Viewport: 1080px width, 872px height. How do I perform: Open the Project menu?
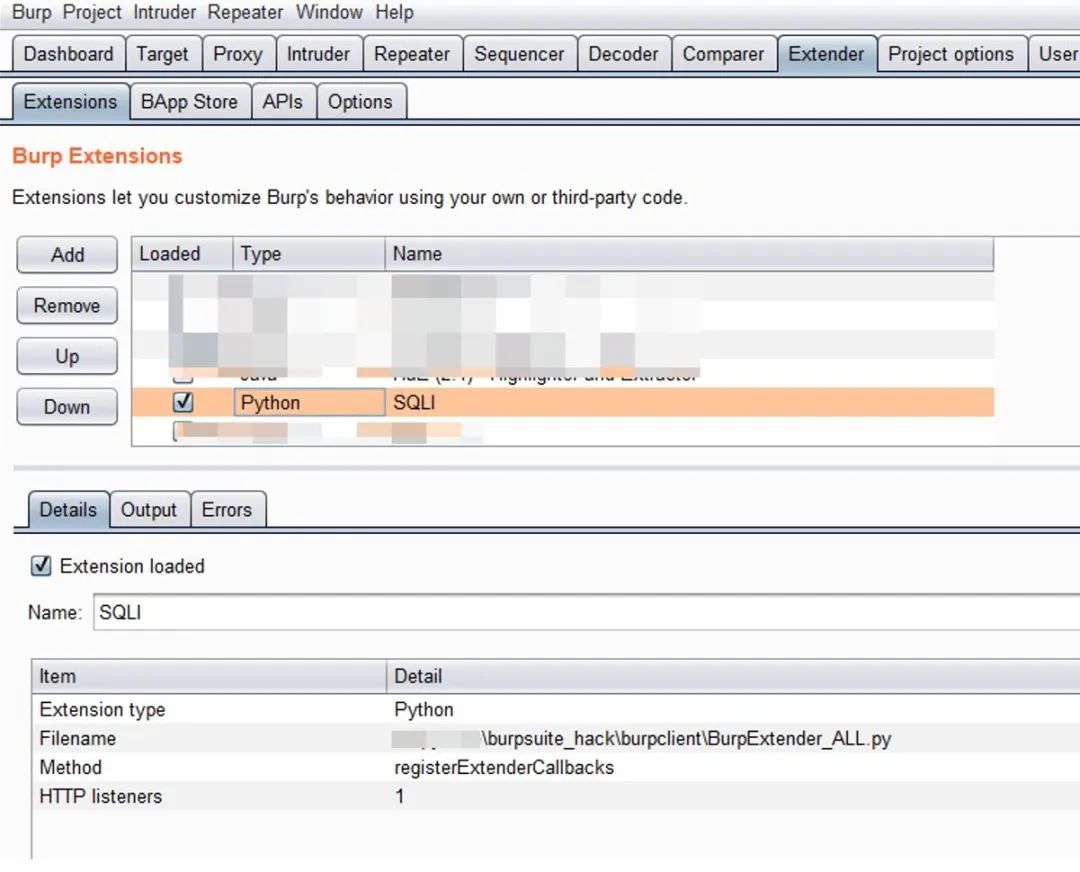point(92,12)
